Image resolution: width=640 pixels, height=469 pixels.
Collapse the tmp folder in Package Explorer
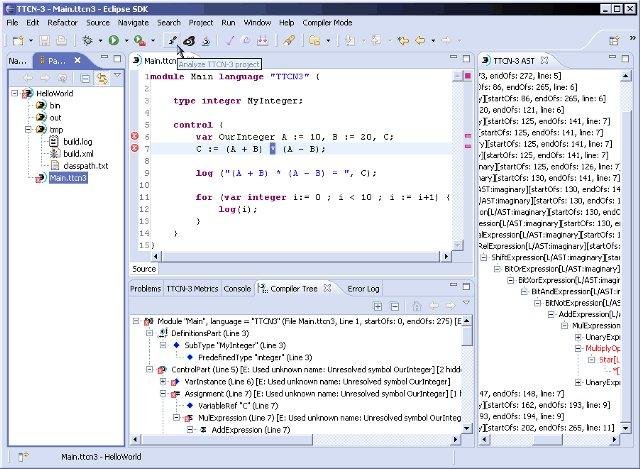coord(27,130)
